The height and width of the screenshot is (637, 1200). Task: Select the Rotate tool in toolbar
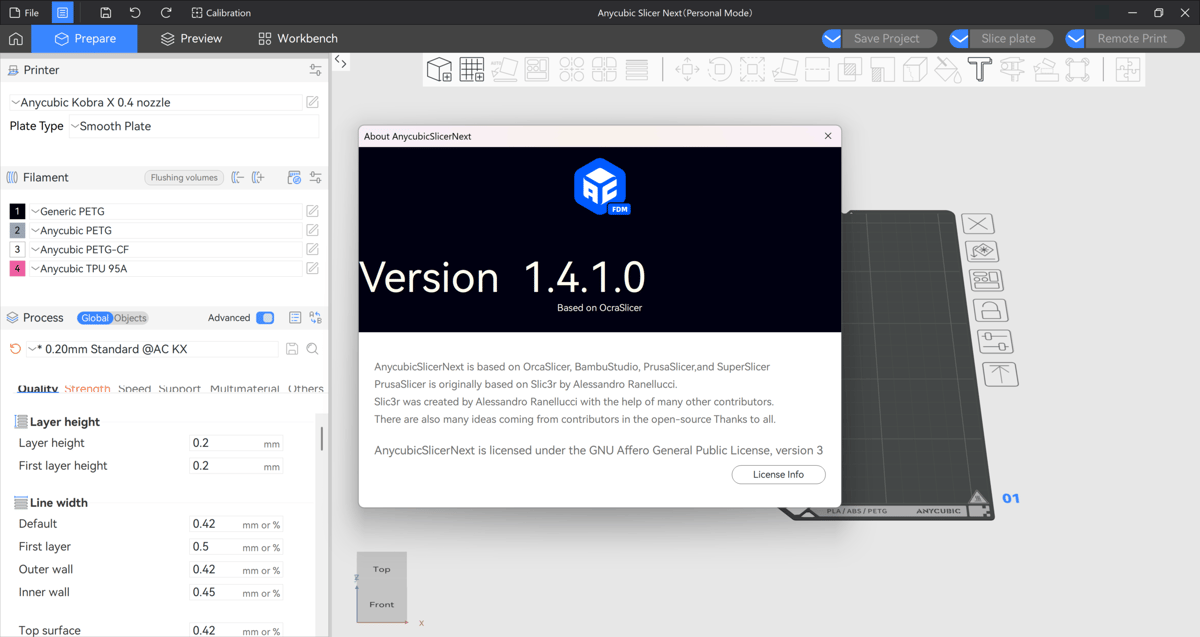coord(719,69)
